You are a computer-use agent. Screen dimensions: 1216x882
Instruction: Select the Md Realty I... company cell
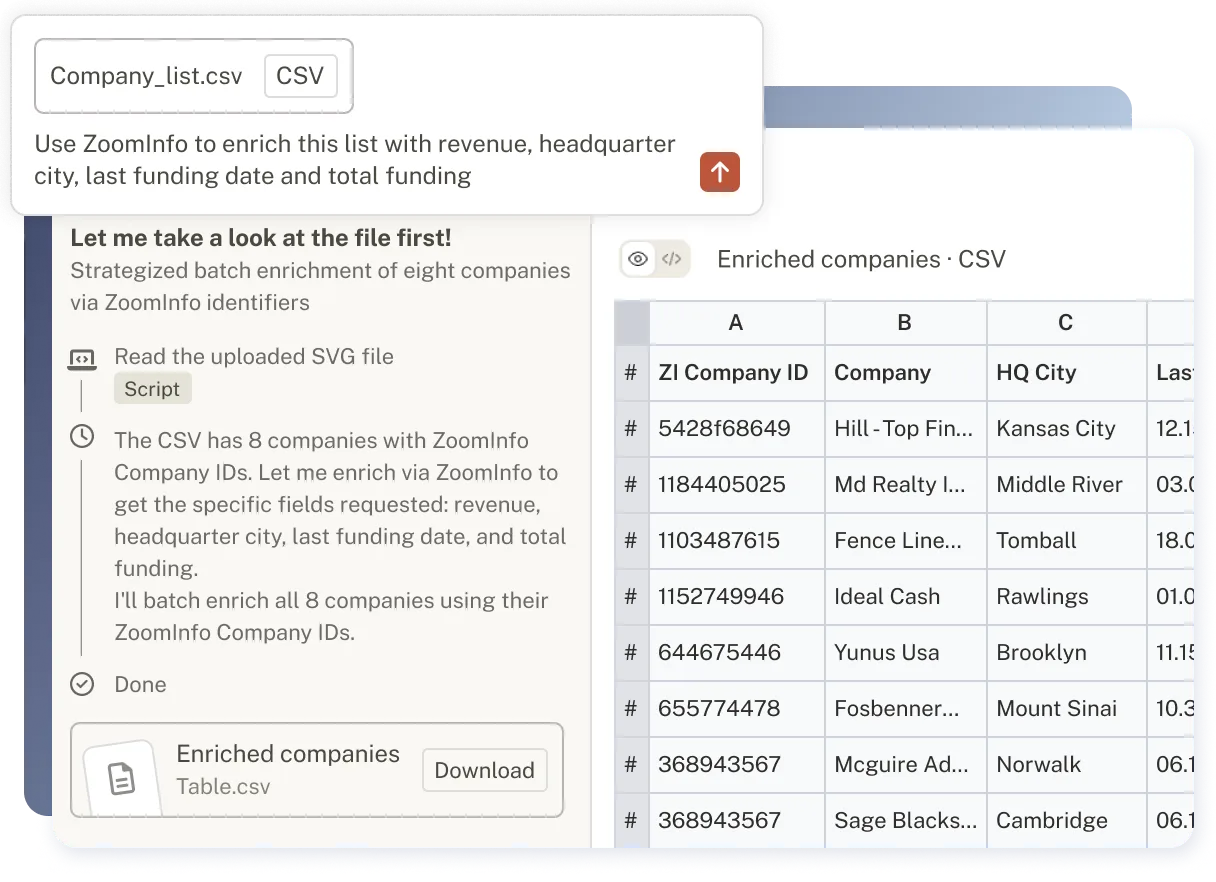905,485
